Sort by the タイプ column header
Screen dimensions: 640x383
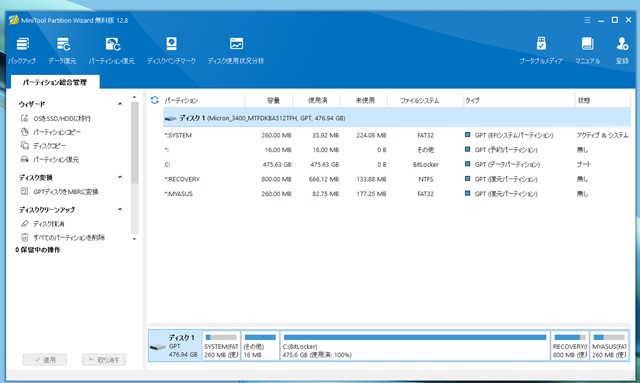[519, 100]
